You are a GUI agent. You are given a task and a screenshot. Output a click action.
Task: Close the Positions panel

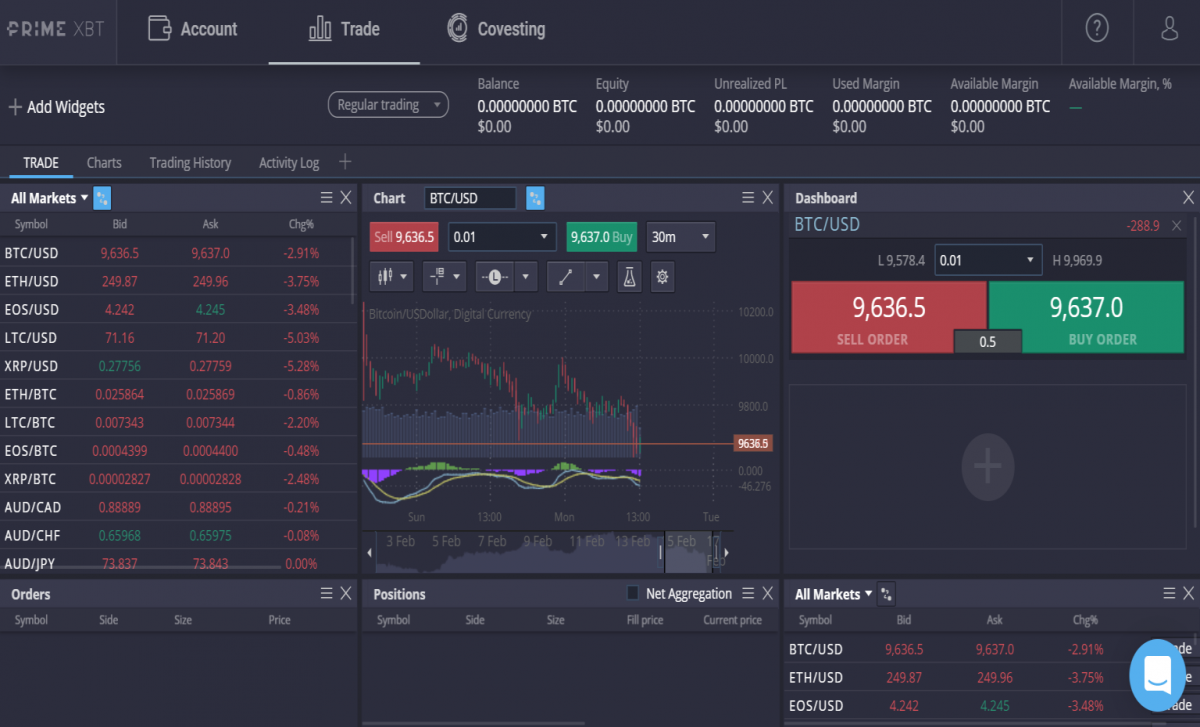pyautogui.click(x=768, y=594)
